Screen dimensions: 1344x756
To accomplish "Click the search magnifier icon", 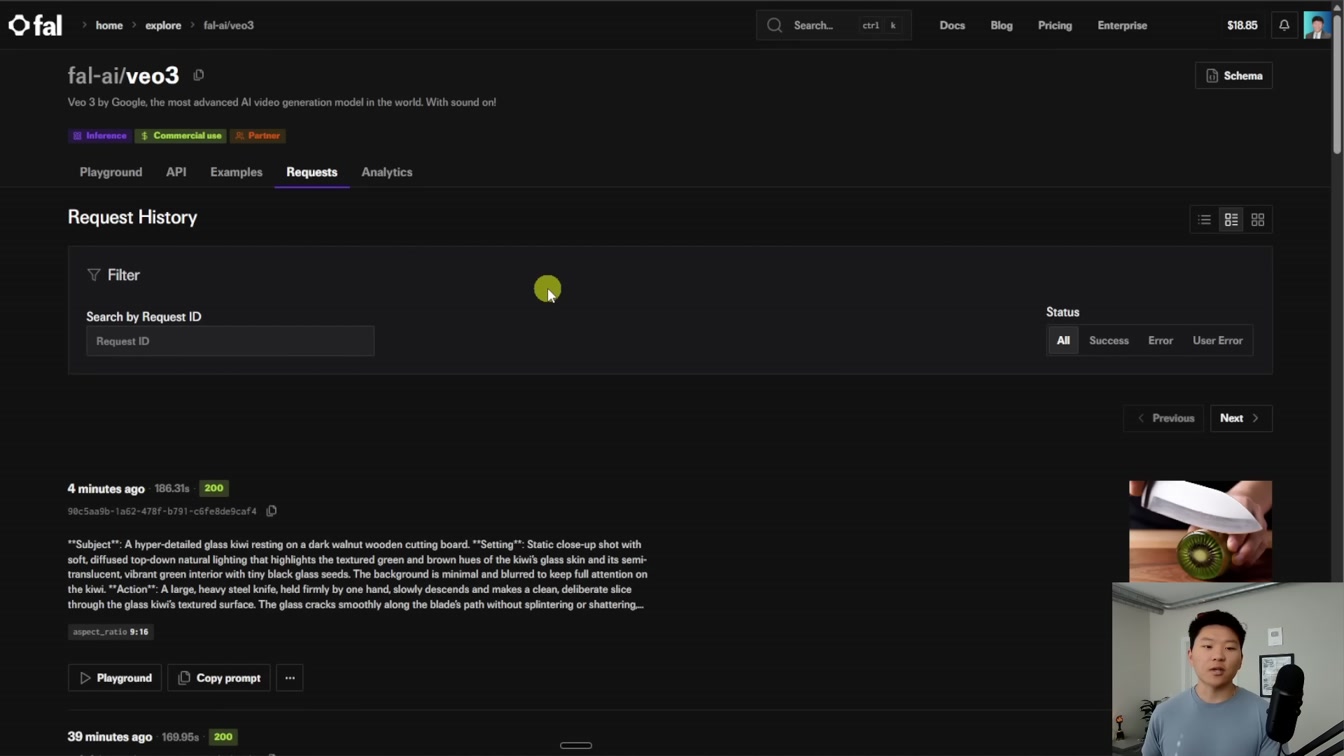I will 775,25.
